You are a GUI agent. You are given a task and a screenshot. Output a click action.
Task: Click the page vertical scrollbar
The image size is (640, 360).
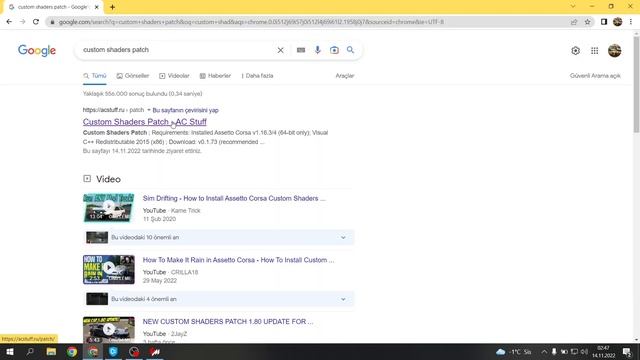(x=636, y=85)
